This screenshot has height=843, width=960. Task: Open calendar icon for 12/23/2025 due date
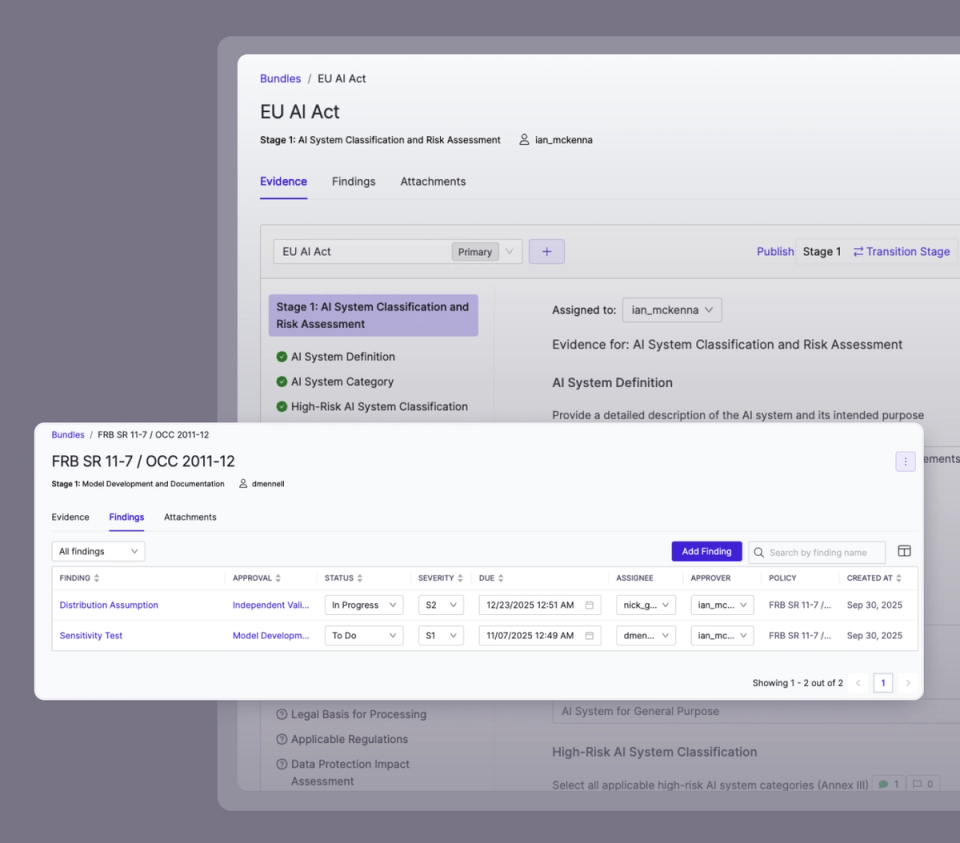[x=589, y=605]
